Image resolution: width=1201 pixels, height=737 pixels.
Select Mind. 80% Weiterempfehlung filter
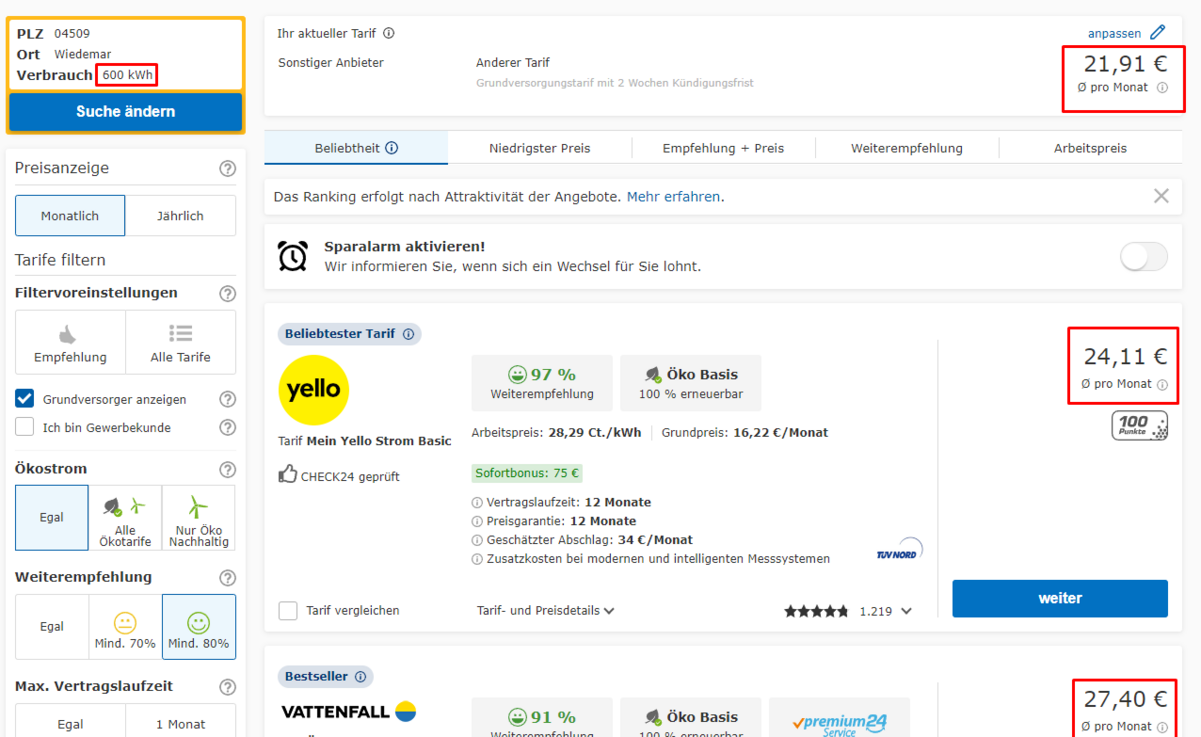point(199,627)
